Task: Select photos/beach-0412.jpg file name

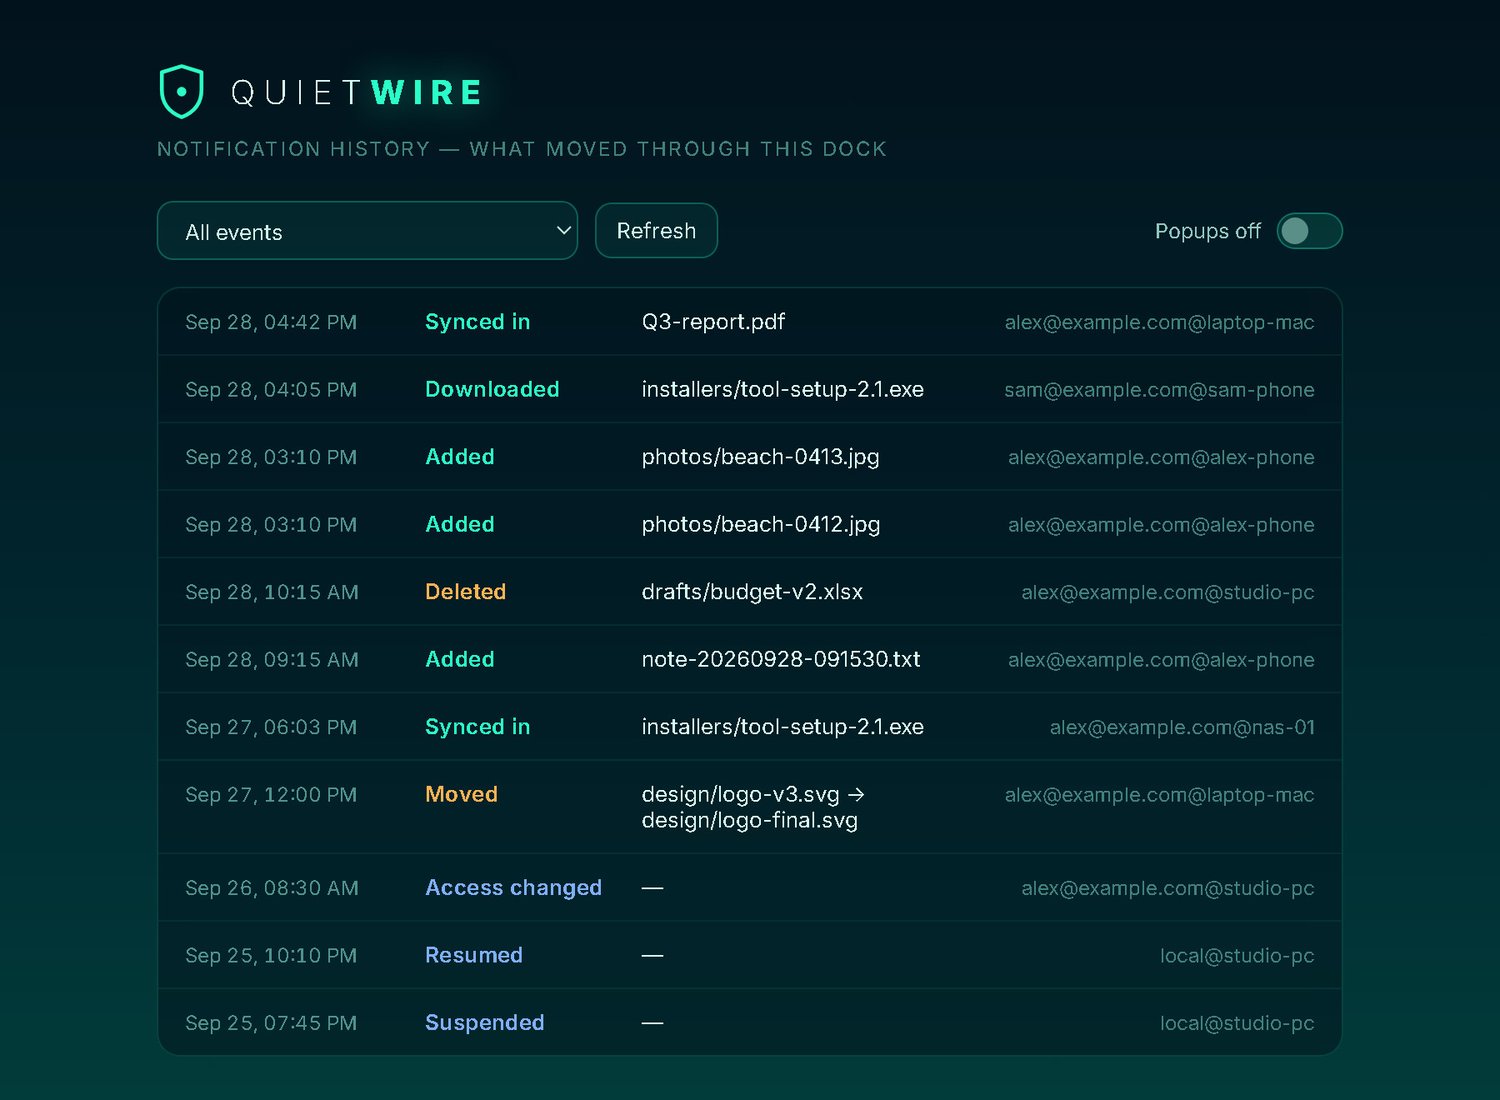Action: (x=761, y=524)
